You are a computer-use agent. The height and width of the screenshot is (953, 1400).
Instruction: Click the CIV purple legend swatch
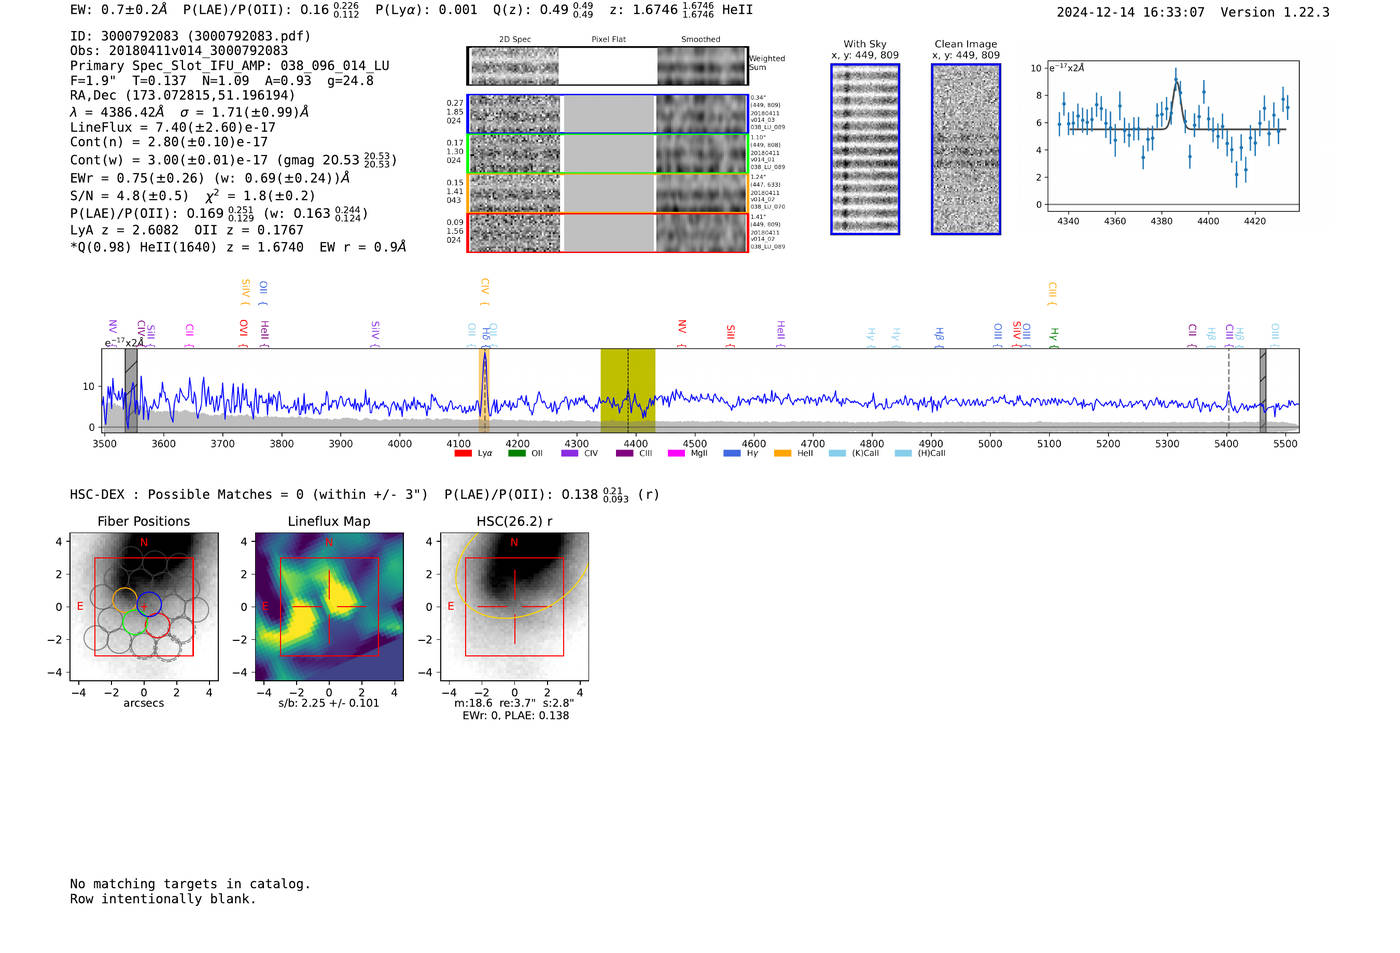click(x=570, y=453)
